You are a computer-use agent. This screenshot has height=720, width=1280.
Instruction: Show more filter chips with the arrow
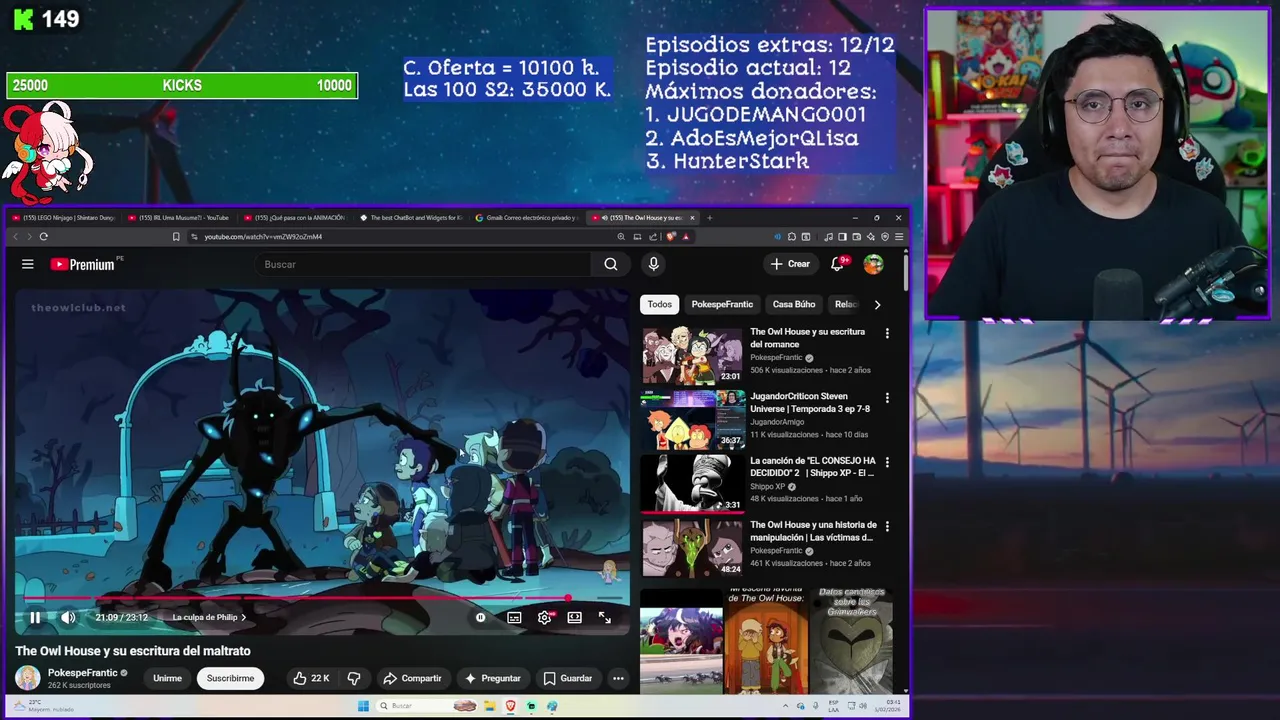coord(877,304)
